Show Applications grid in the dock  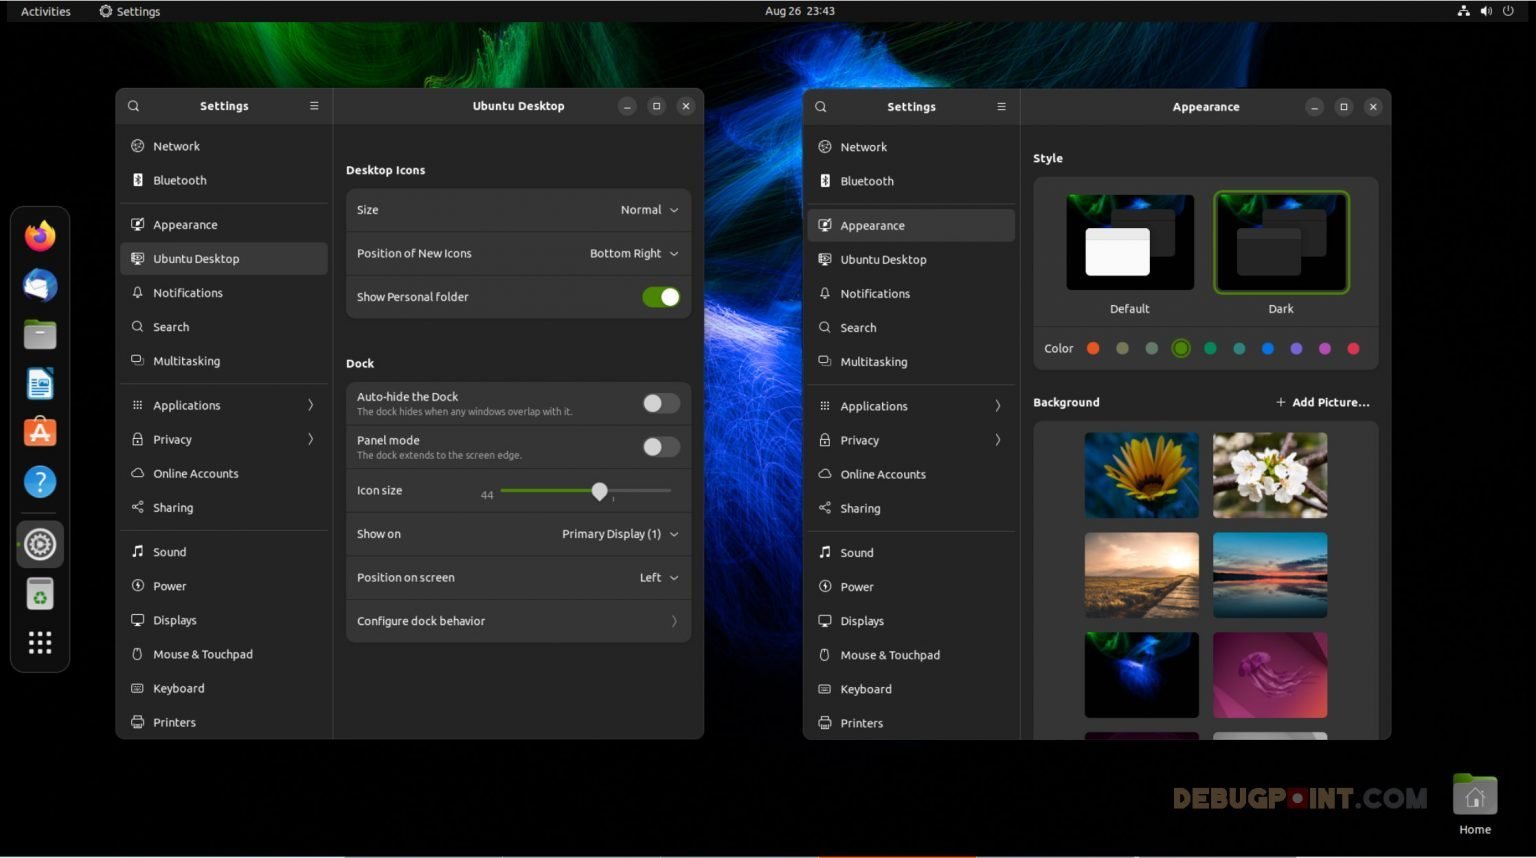(40, 643)
